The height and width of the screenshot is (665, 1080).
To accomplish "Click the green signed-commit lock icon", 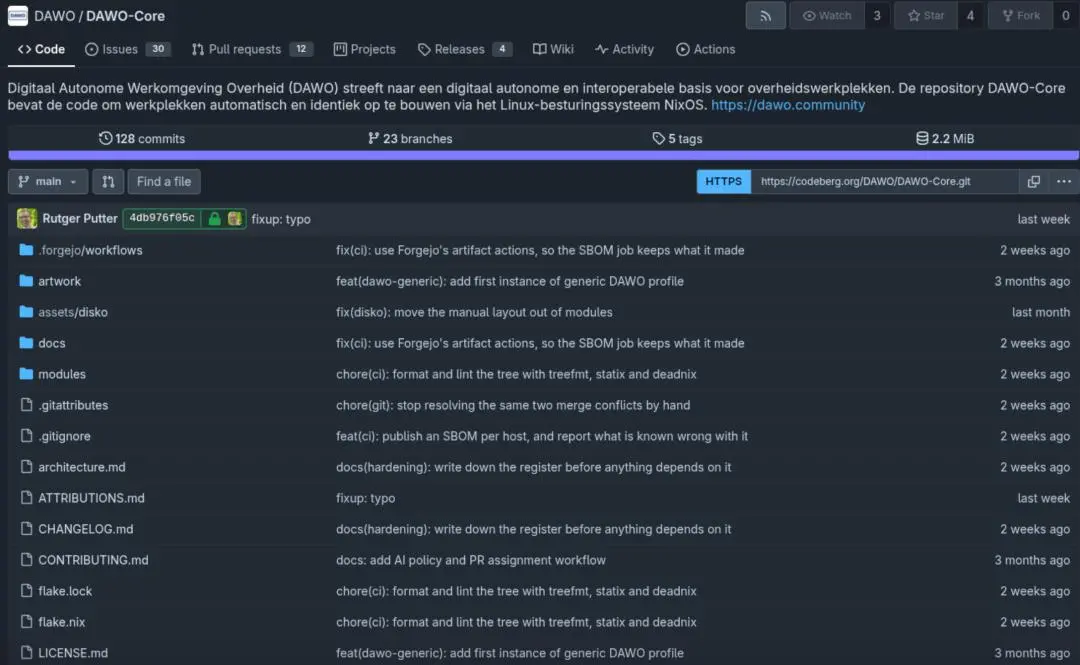I will click(215, 218).
